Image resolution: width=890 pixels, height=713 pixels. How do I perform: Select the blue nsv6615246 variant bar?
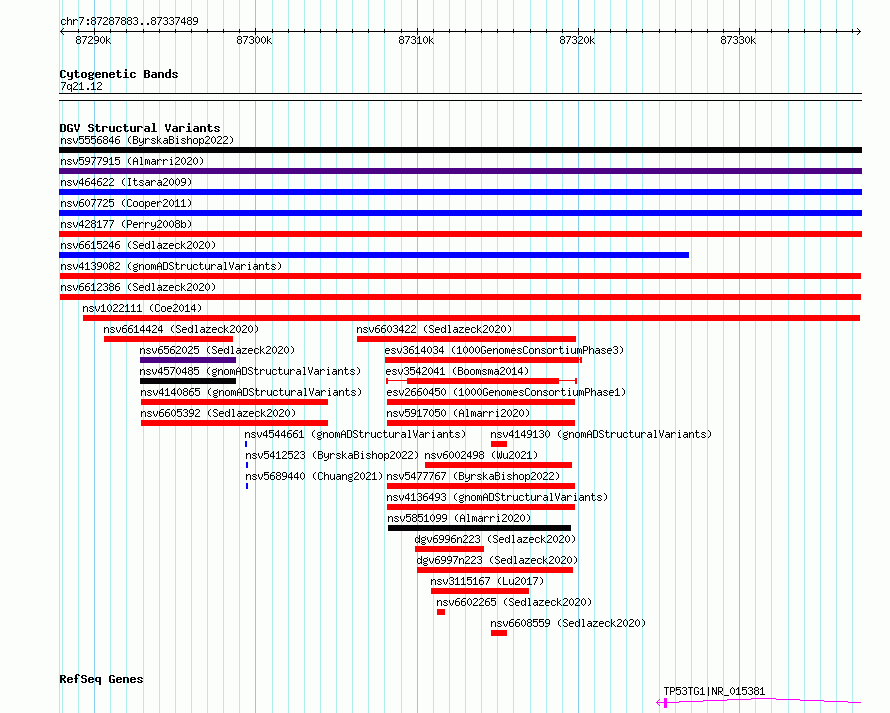(374, 255)
